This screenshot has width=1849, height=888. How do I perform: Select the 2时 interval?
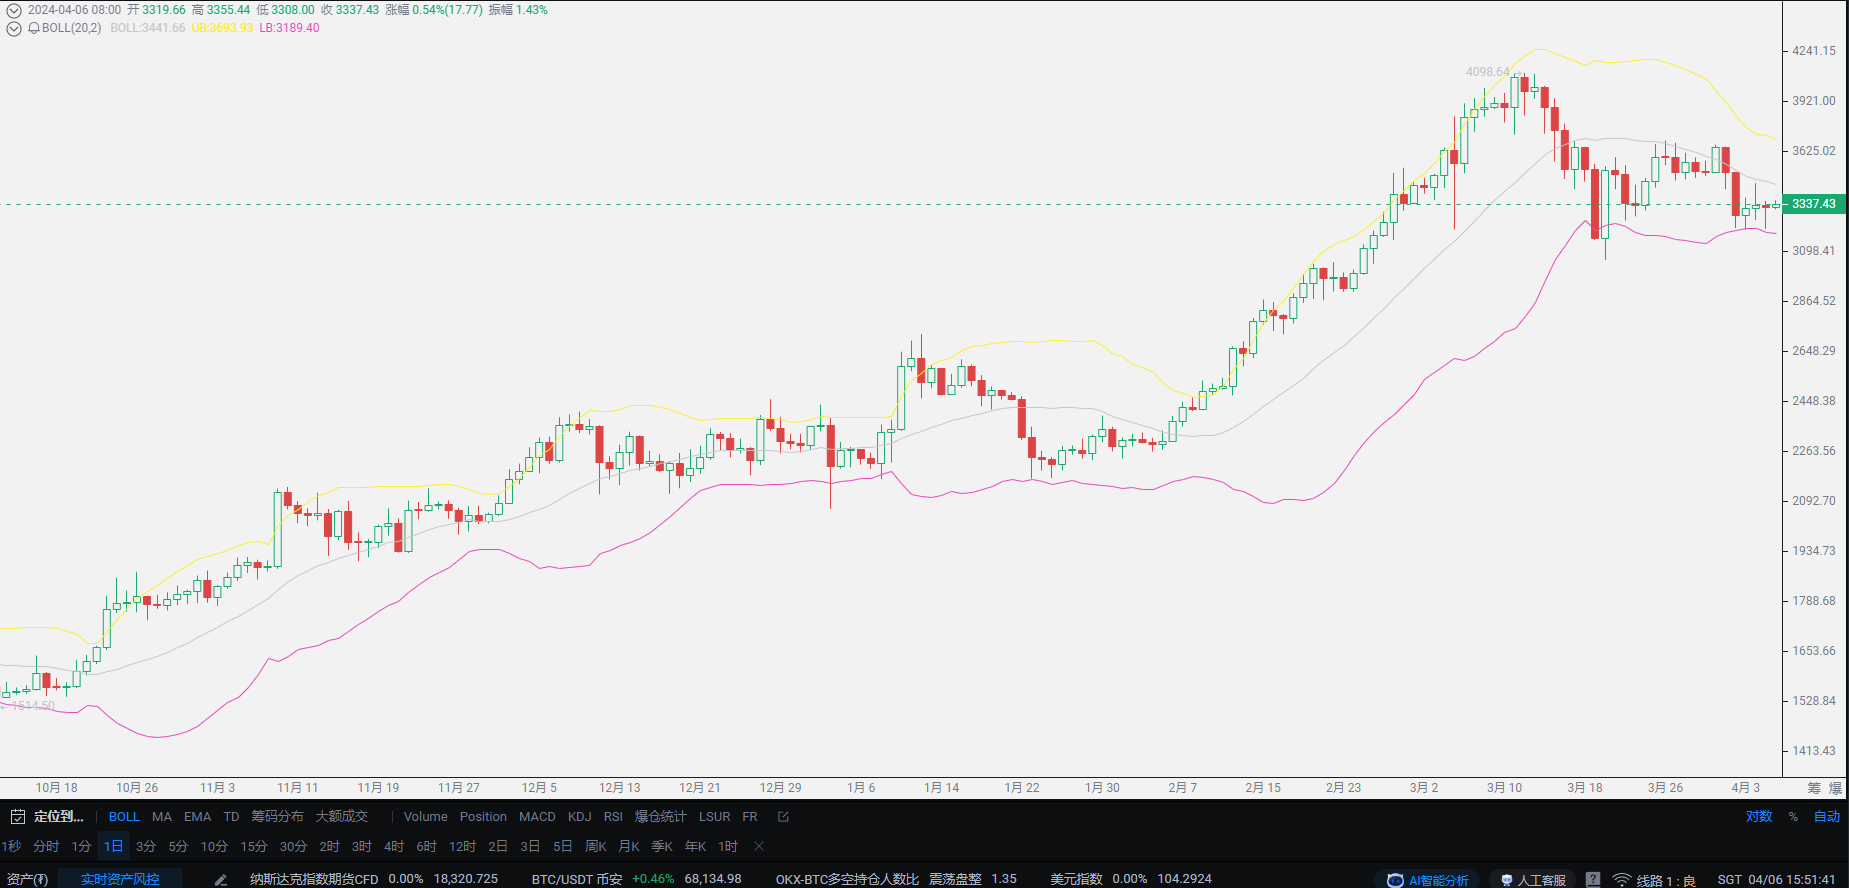329,846
